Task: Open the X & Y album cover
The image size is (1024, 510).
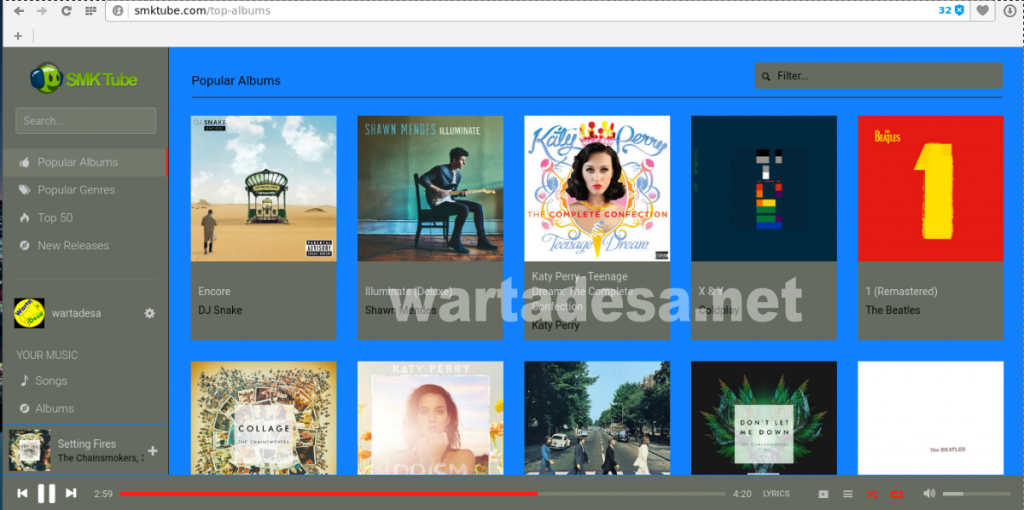Action: coord(764,189)
